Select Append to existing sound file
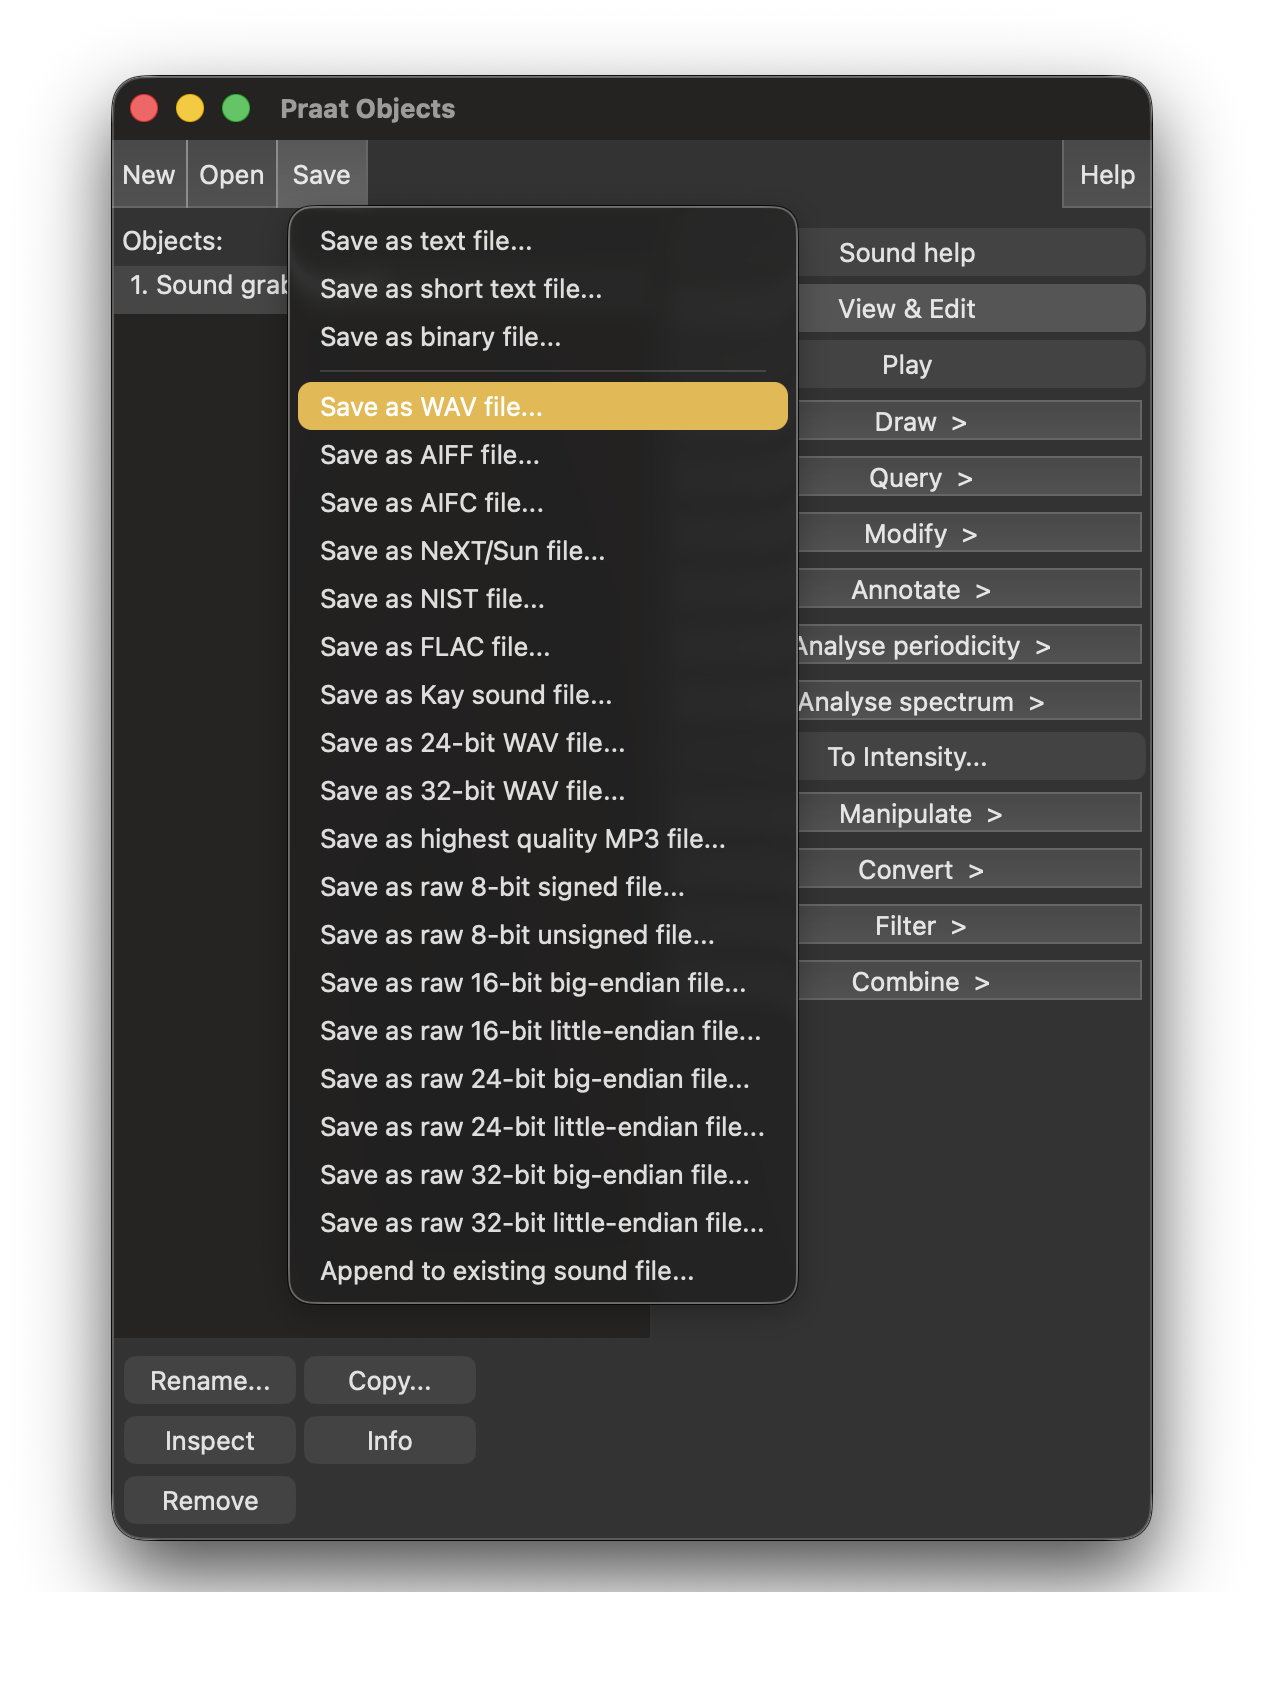 [506, 1271]
